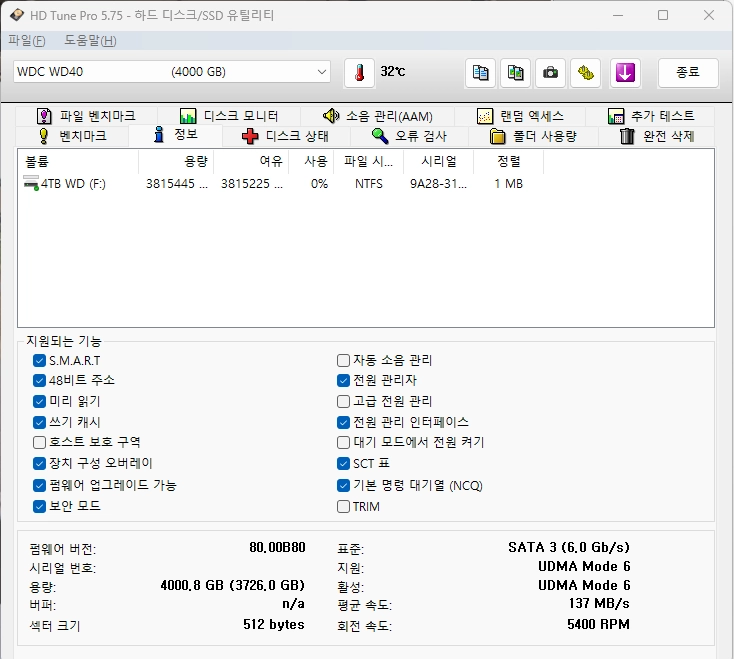Click the 용량 column header

(x=176, y=161)
